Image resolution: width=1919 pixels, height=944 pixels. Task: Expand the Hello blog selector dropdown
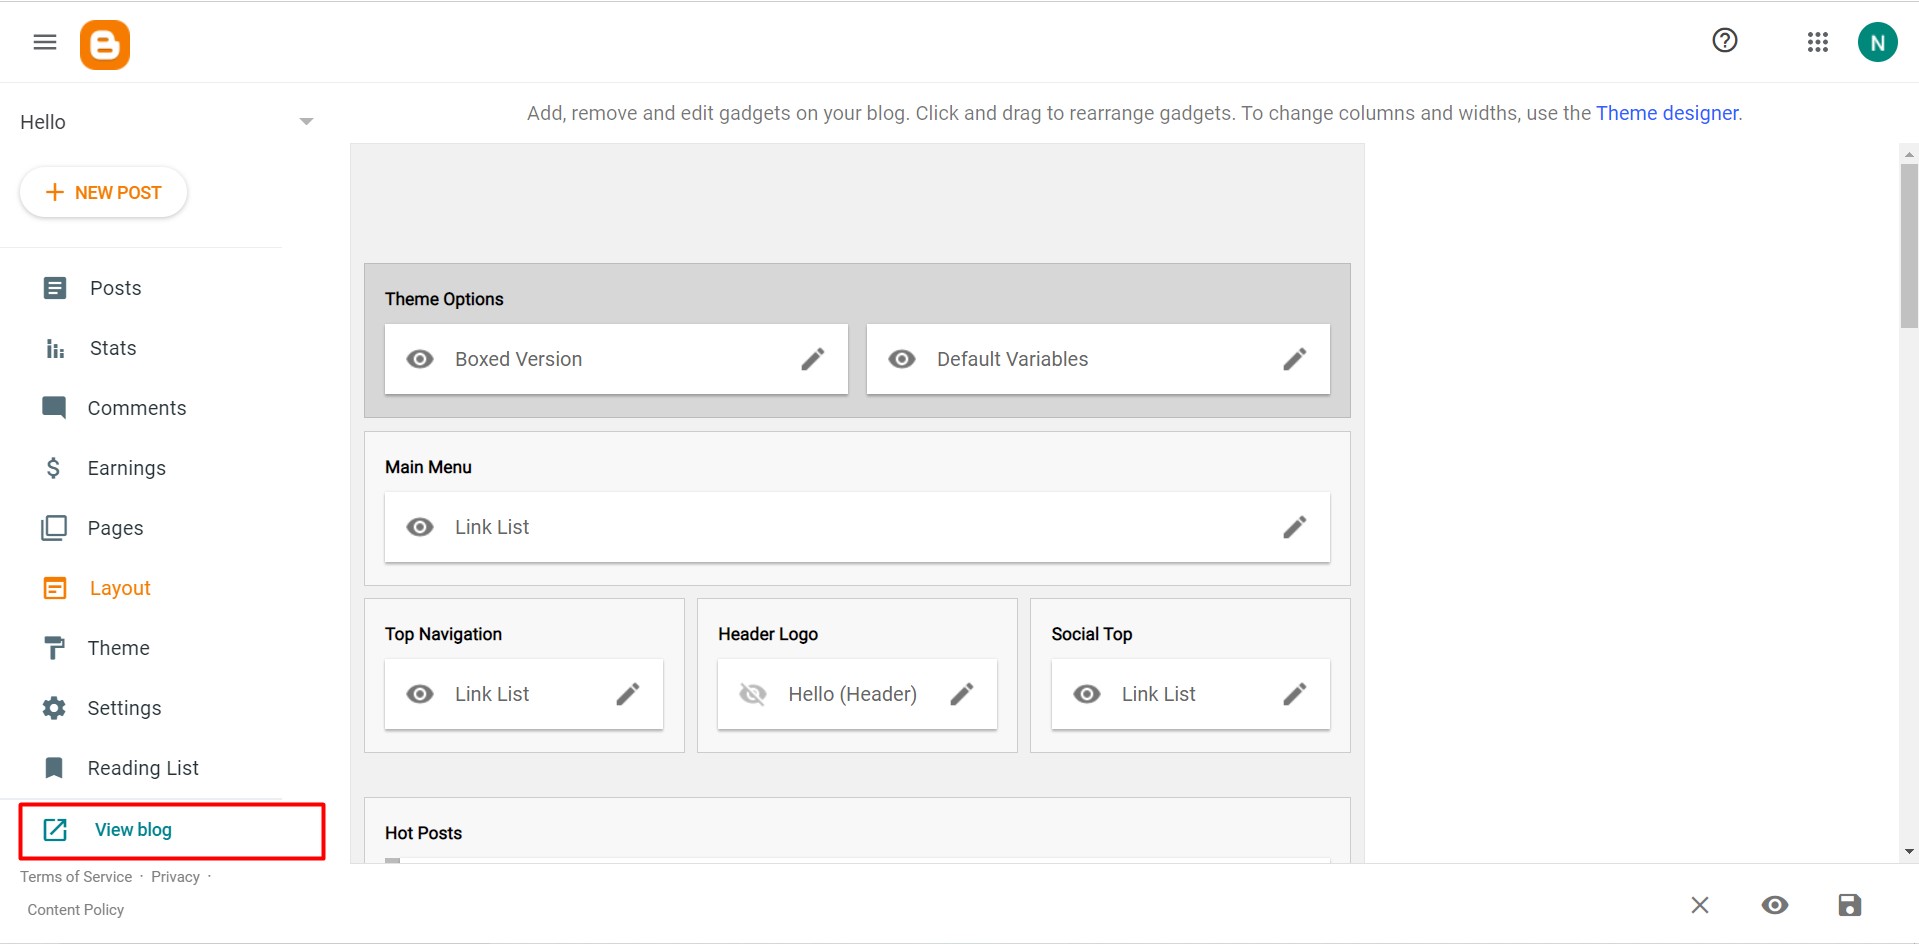pos(306,122)
